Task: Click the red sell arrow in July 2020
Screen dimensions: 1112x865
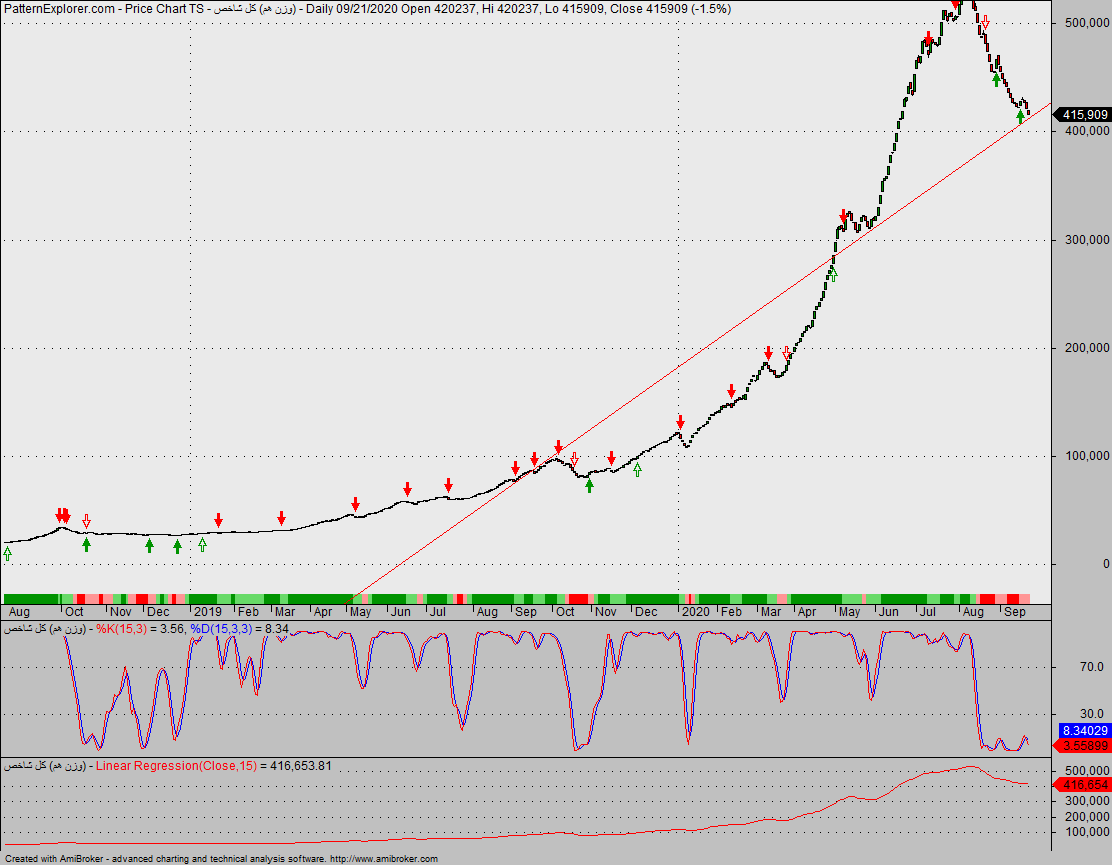Action: (928, 38)
